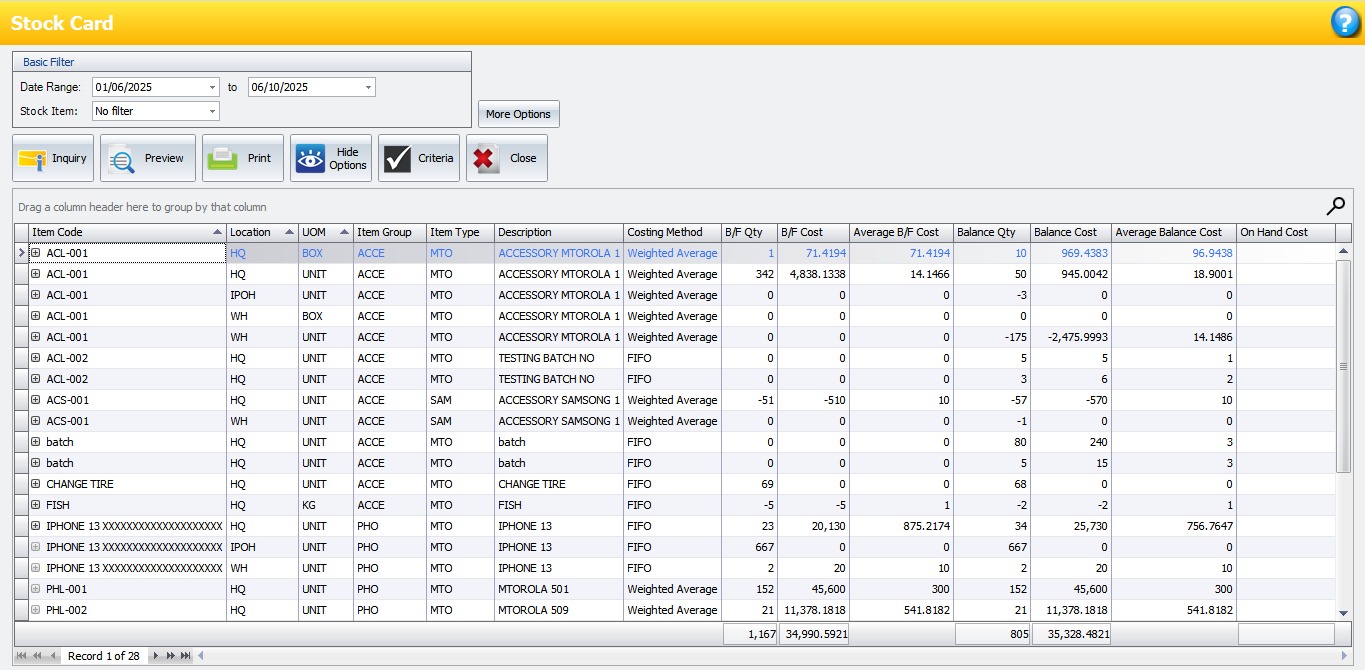
Task: Open the end date dropdown
Action: pyautogui.click(x=369, y=87)
